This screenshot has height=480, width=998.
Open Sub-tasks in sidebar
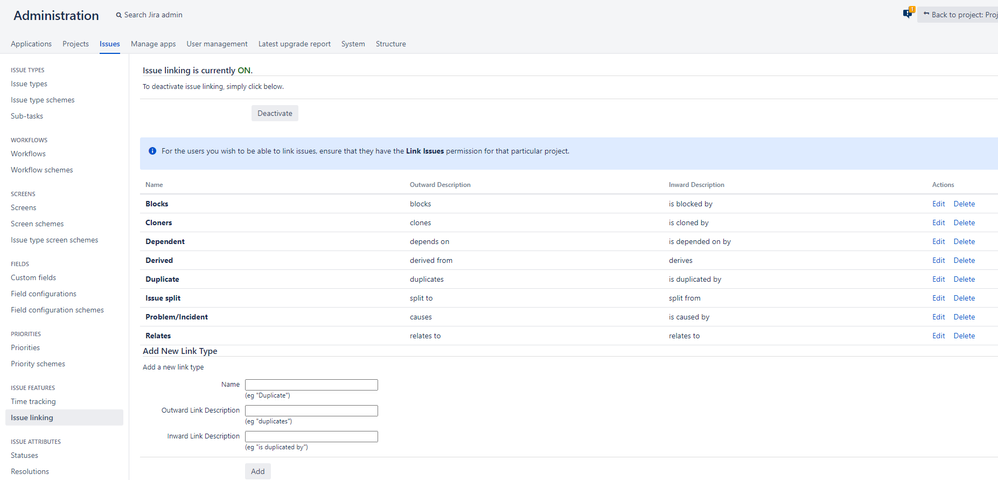[27, 116]
